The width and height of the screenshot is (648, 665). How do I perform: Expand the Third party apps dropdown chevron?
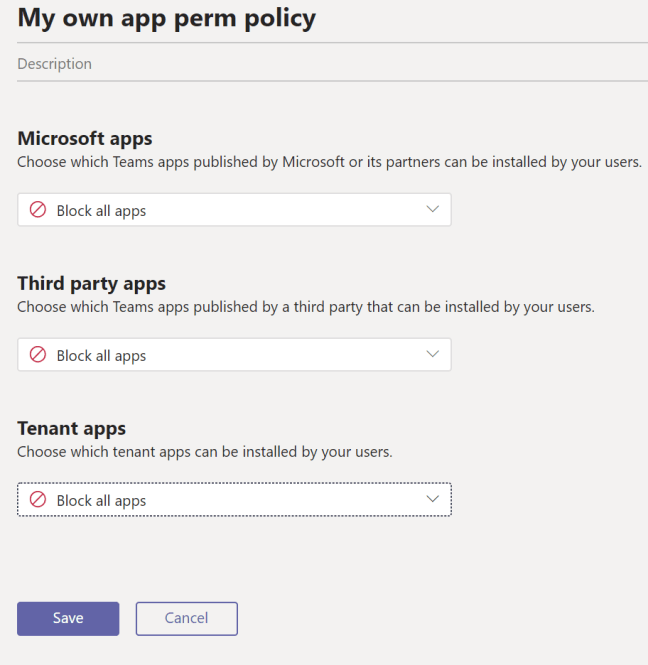(432, 355)
